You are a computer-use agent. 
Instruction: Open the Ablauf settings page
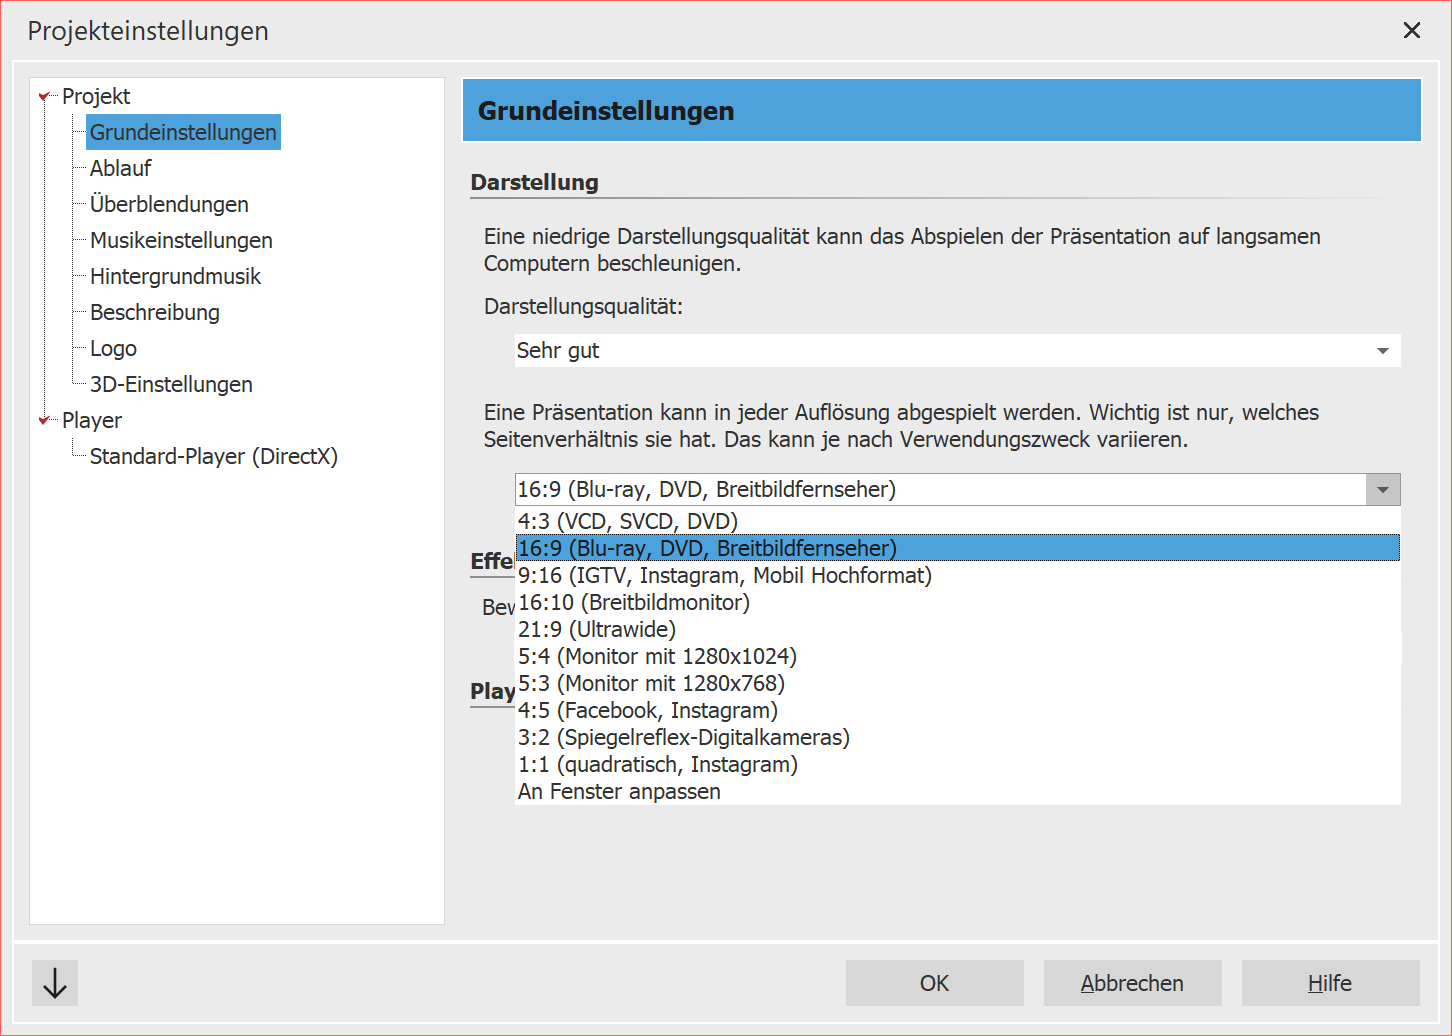point(121,168)
